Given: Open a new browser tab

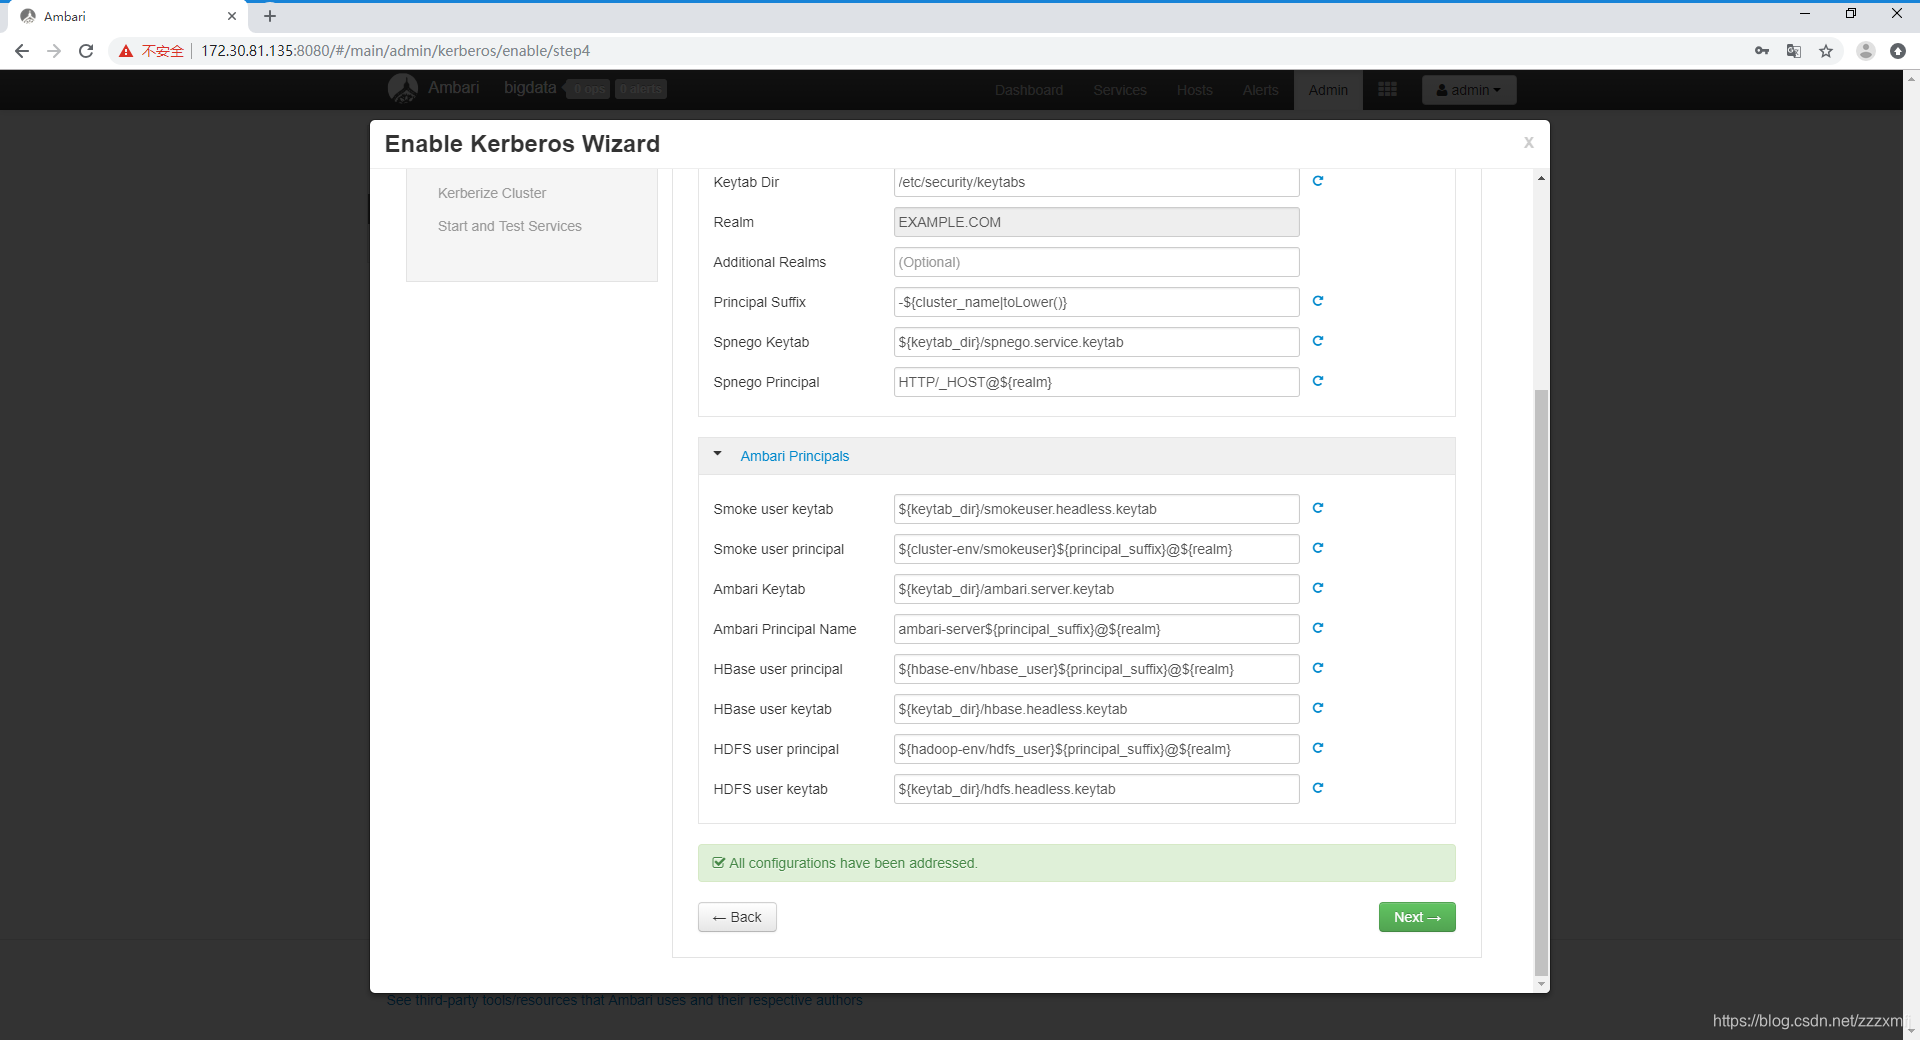Looking at the screenshot, I should 270,16.
